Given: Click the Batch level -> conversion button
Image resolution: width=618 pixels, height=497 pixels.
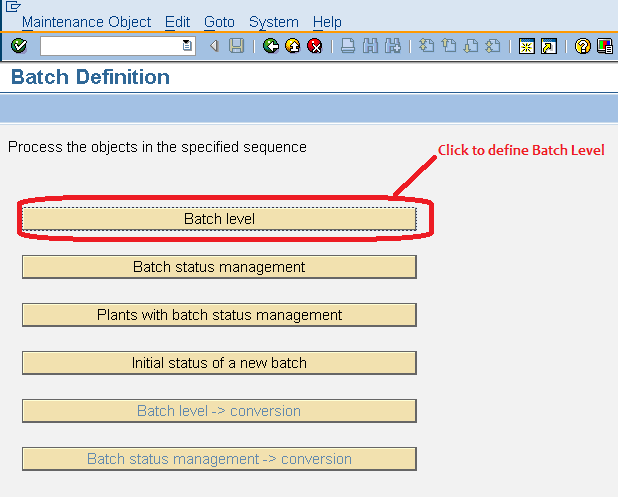Looking at the screenshot, I should (219, 411).
